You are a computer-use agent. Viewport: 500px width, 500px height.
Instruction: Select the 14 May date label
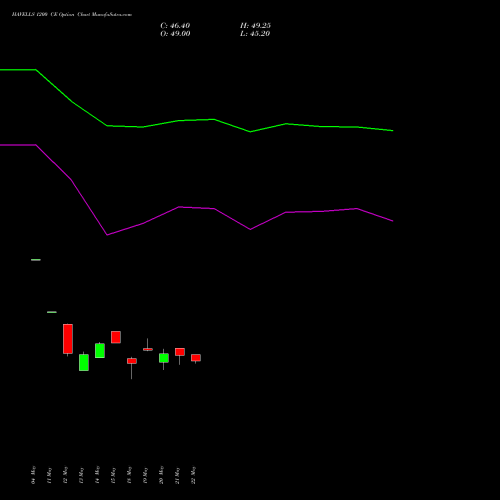pos(97,475)
